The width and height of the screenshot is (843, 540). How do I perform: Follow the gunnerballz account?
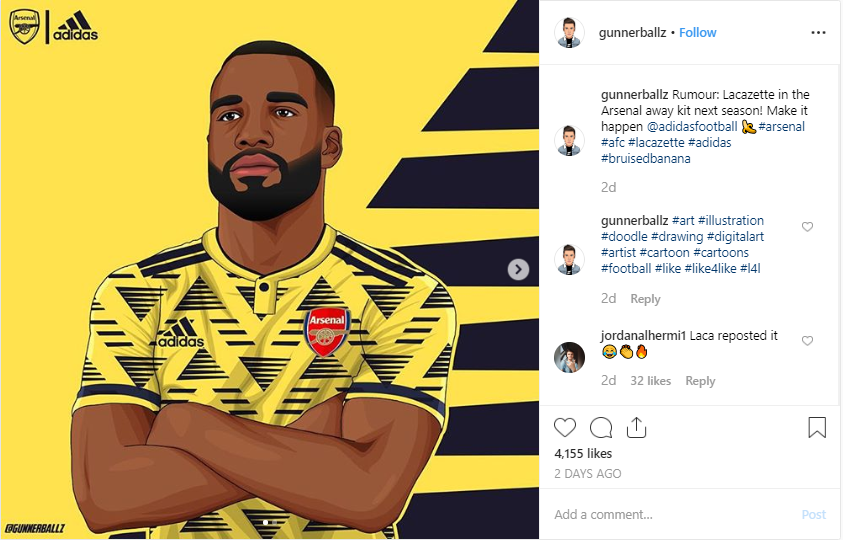[x=698, y=32]
